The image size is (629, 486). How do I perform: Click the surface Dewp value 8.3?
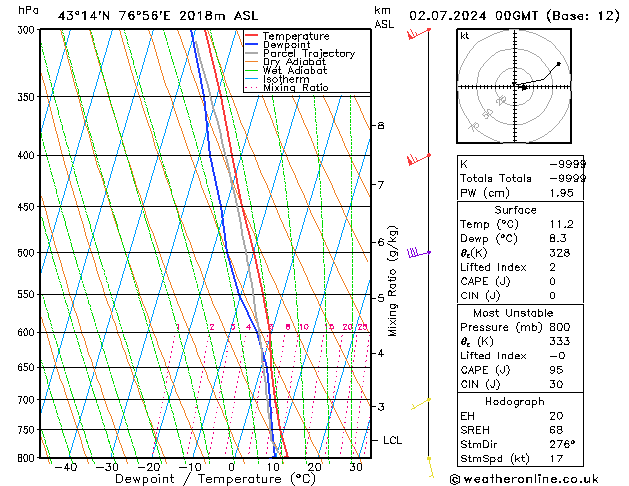[x=558, y=239]
